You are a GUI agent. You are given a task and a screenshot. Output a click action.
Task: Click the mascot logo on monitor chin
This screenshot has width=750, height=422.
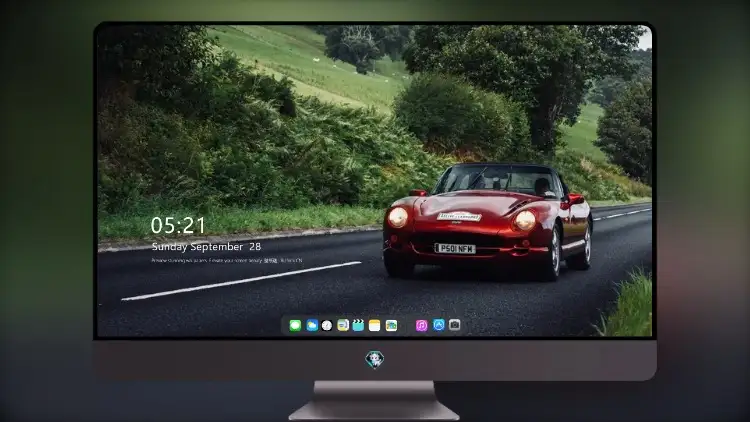[375, 359]
